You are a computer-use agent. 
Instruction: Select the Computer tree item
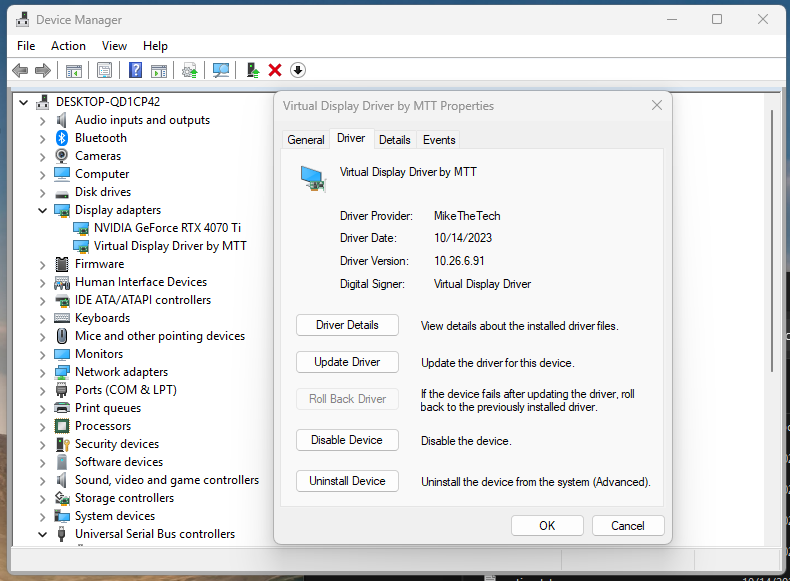102,174
